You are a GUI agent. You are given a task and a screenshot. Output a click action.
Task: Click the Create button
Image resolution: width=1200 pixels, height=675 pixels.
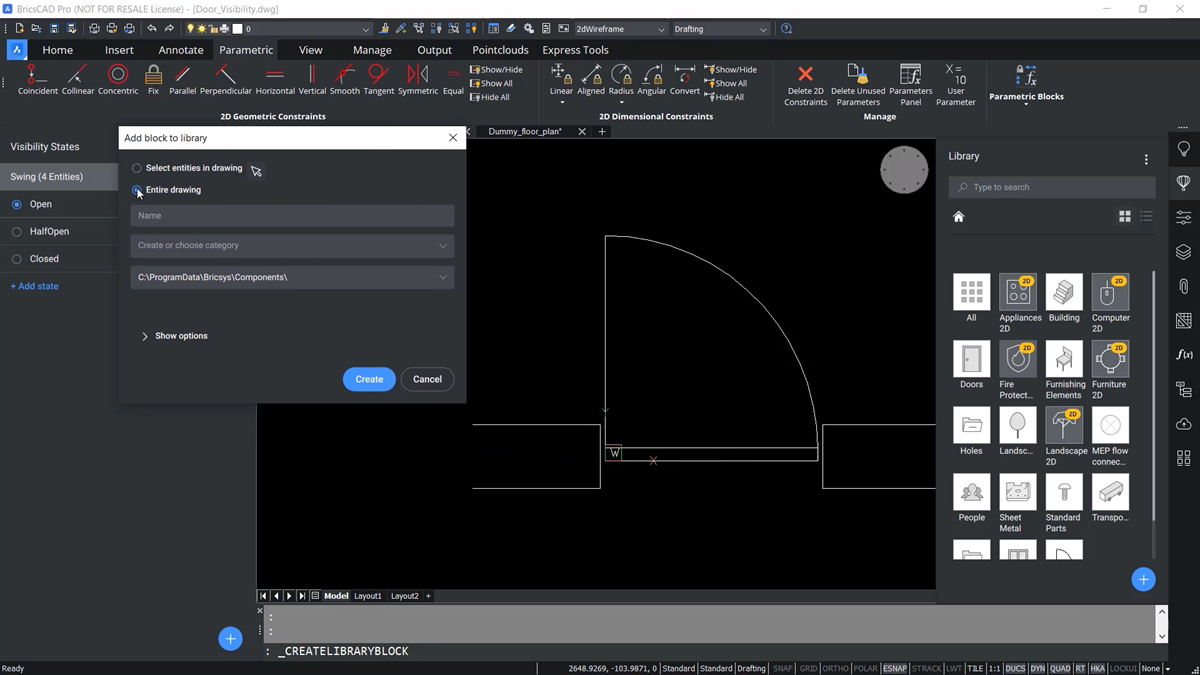(368, 379)
